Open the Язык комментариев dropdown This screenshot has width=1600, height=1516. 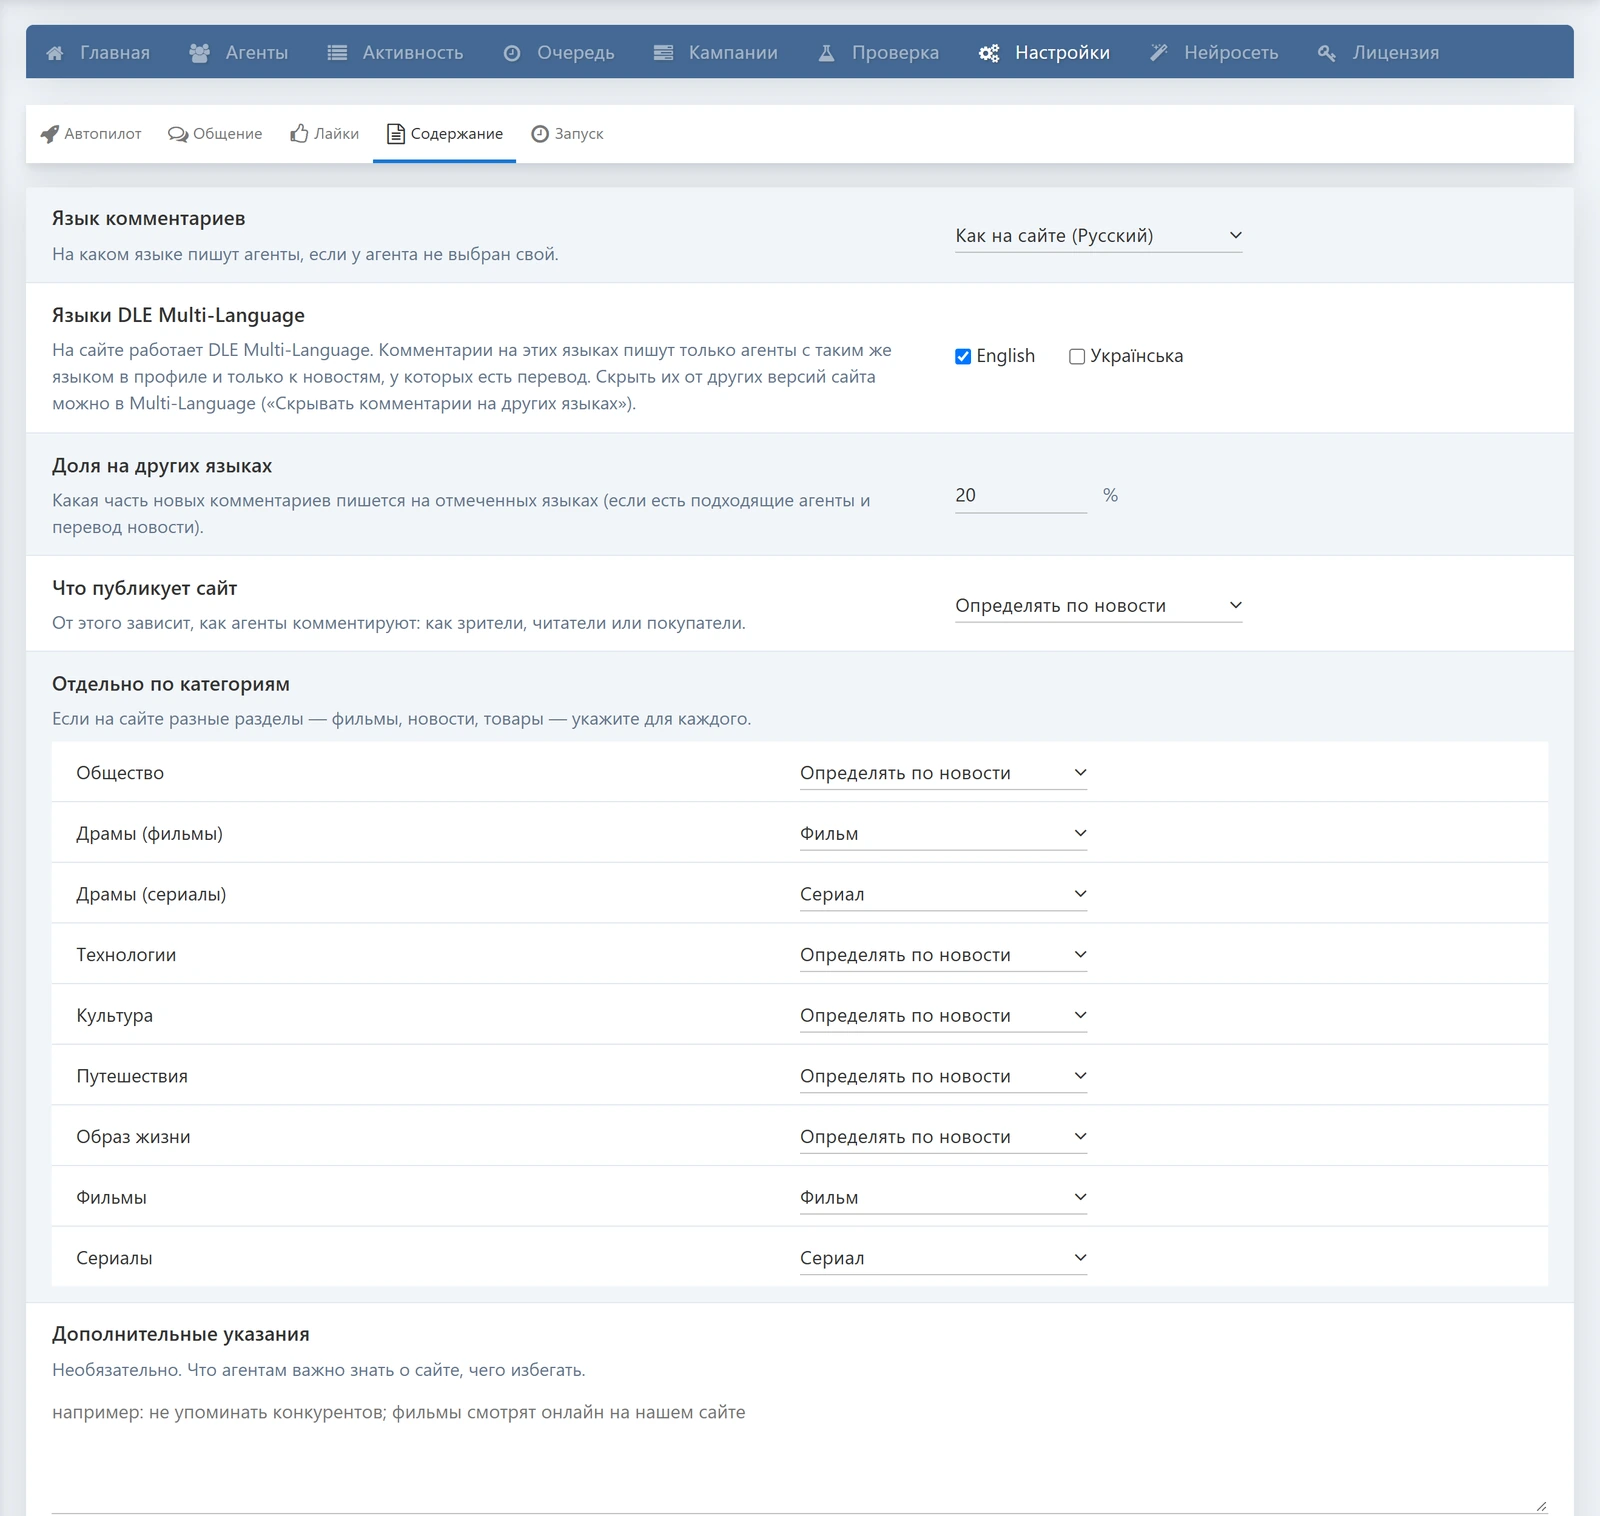click(1098, 236)
